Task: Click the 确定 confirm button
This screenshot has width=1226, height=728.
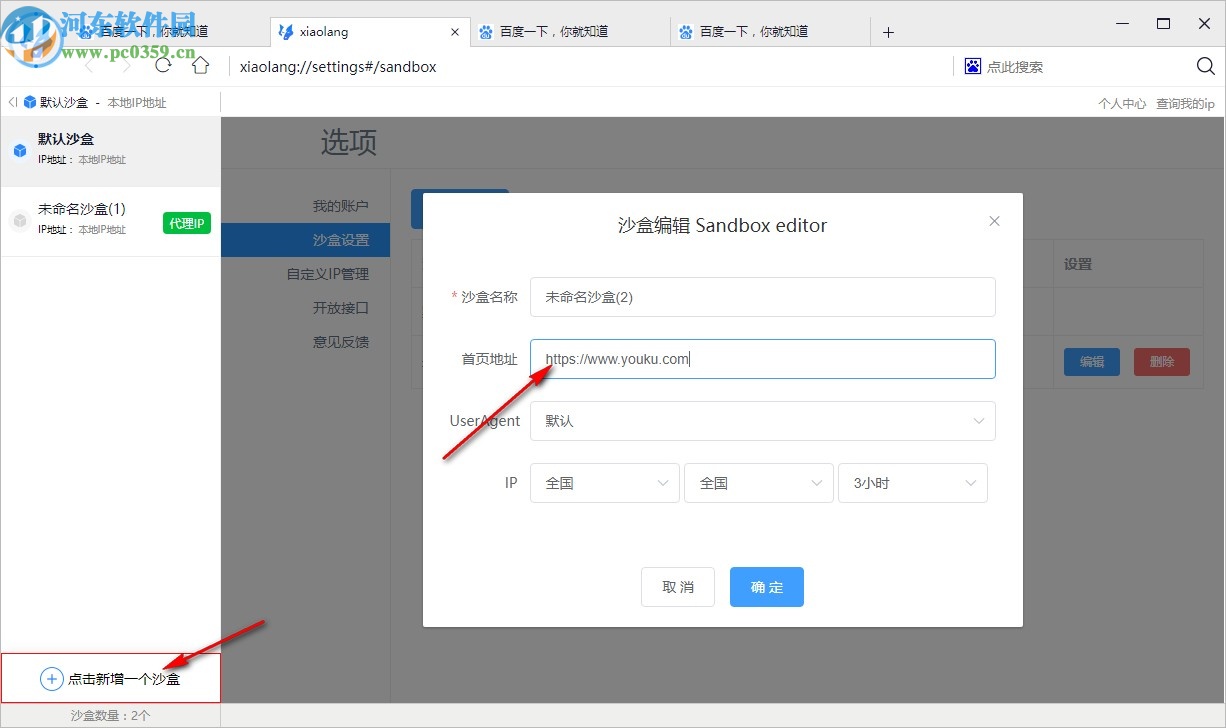Action: point(766,587)
